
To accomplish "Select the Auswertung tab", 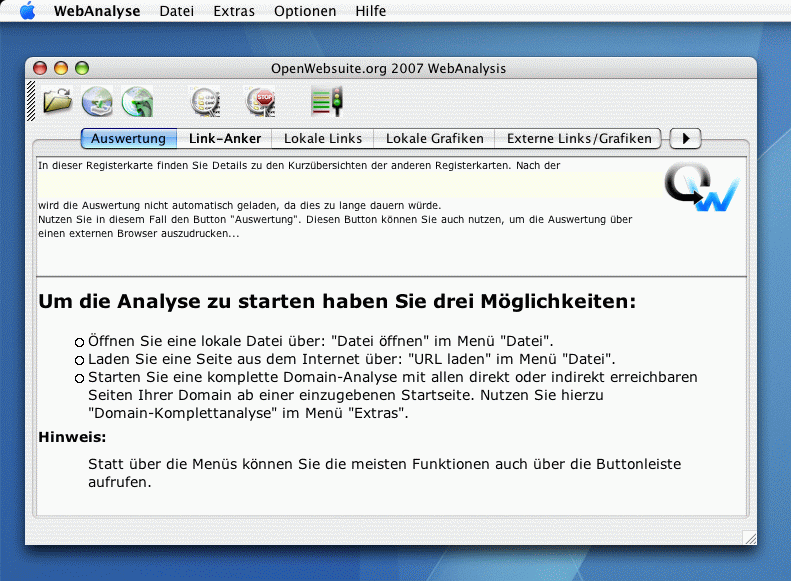I will (x=128, y=139).
